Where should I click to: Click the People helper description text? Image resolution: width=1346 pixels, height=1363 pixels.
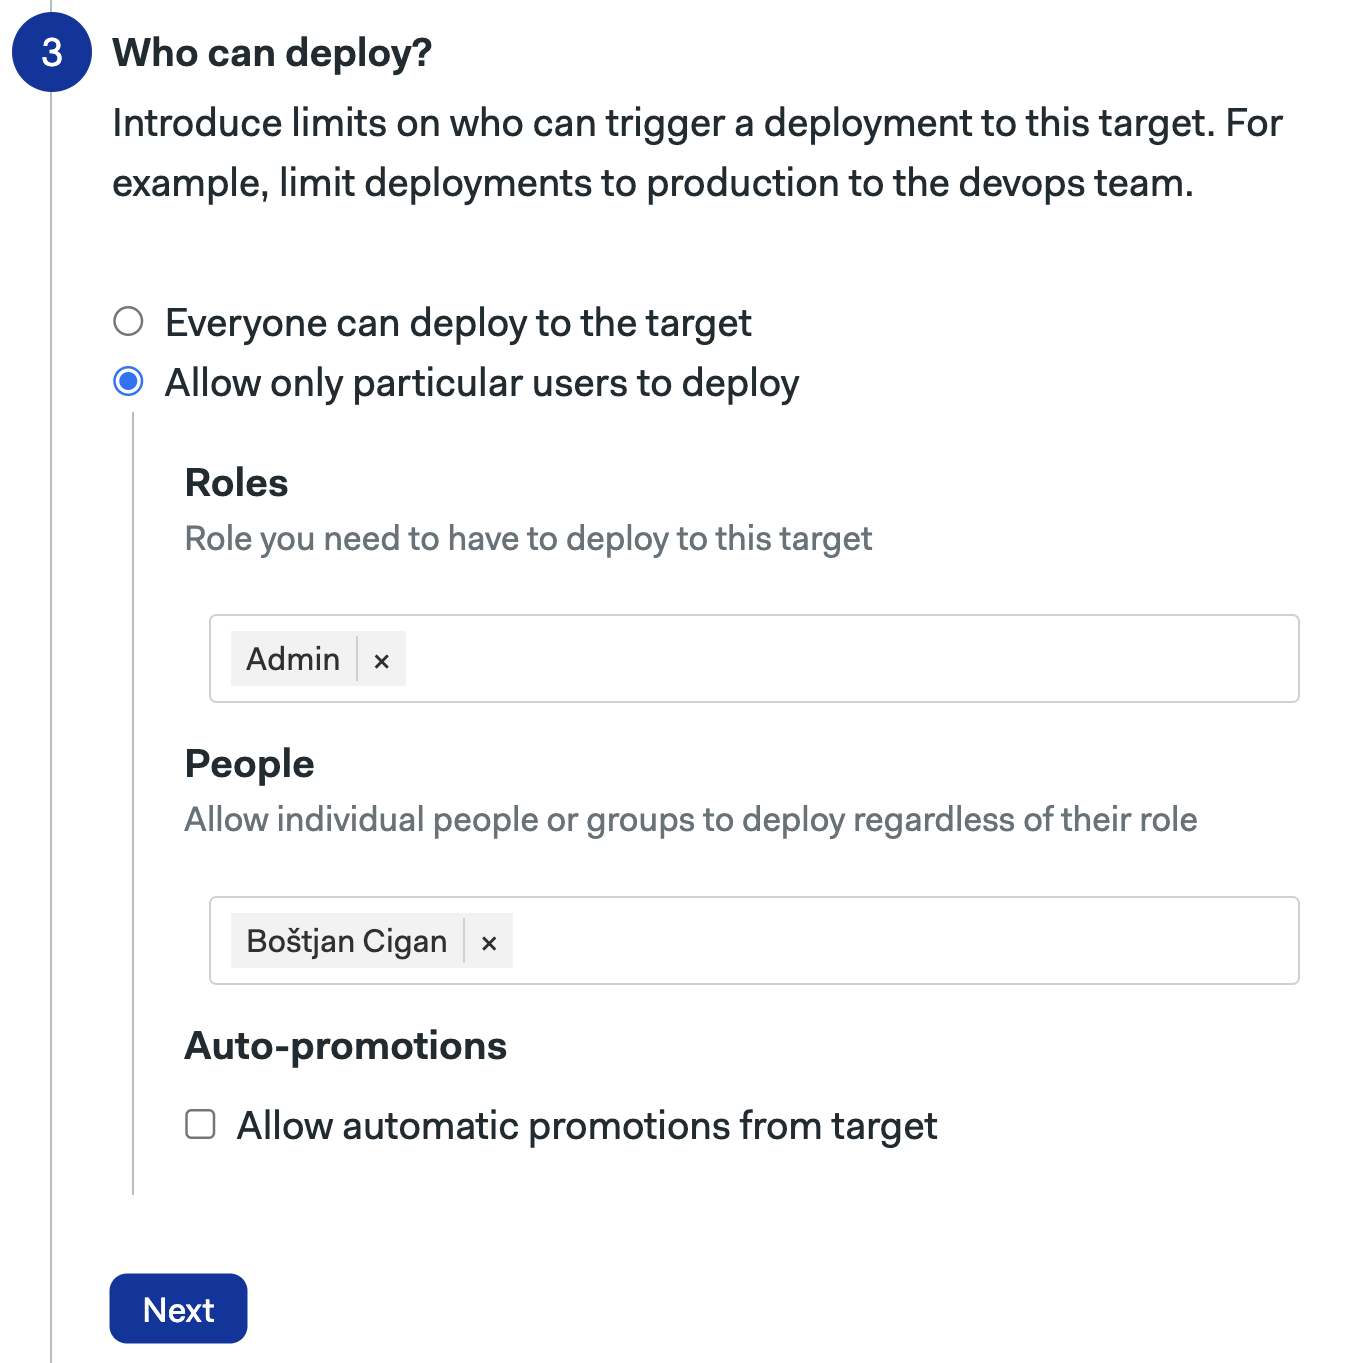(690, 819)
